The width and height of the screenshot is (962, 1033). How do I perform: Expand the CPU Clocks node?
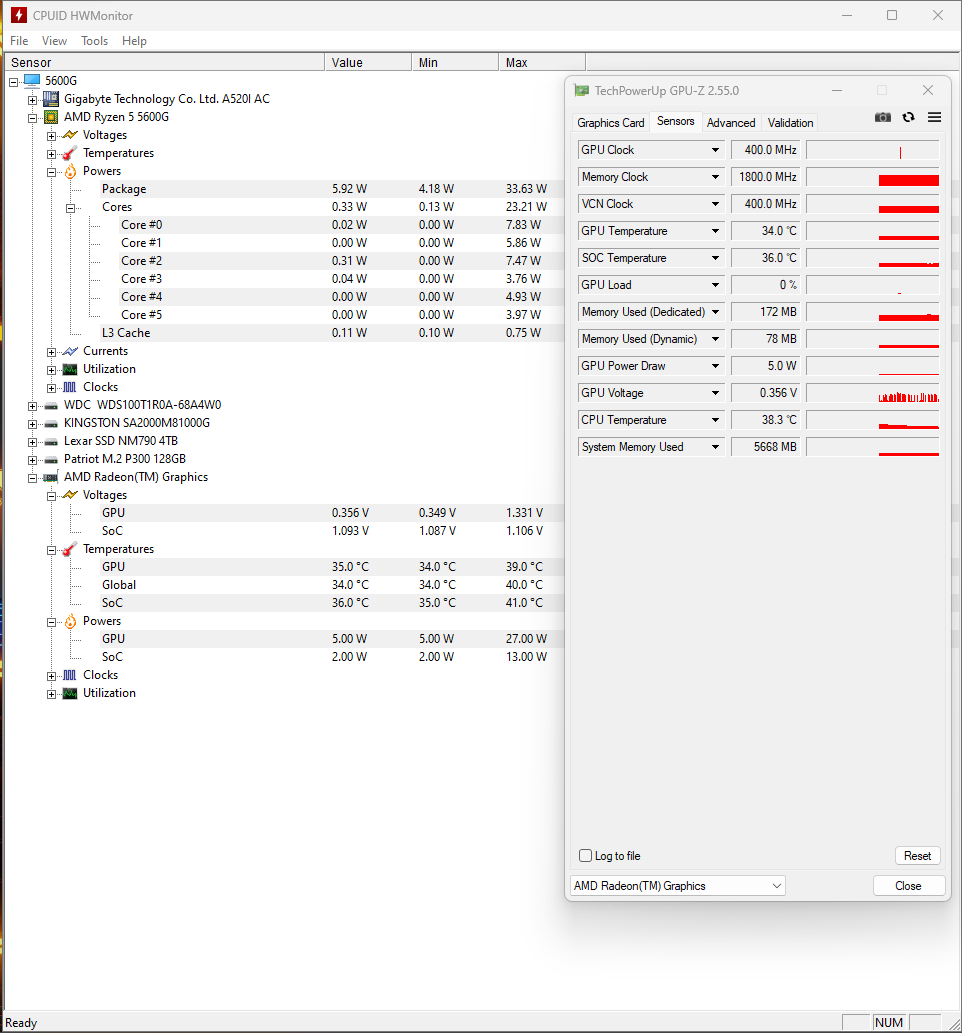[51, 388]
